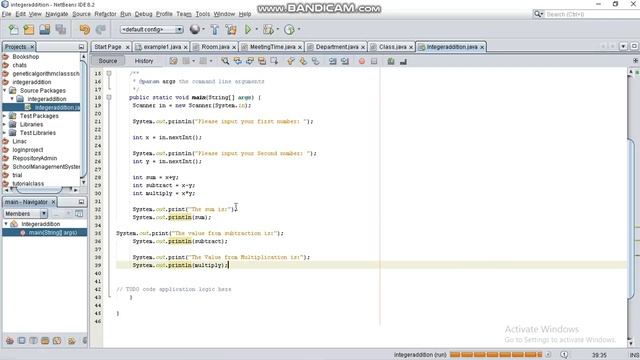The height and width of the screenshot is (360, 640).
Task: Click the Last Edit icon in editor toolbar
Action: tap(173, 61)
